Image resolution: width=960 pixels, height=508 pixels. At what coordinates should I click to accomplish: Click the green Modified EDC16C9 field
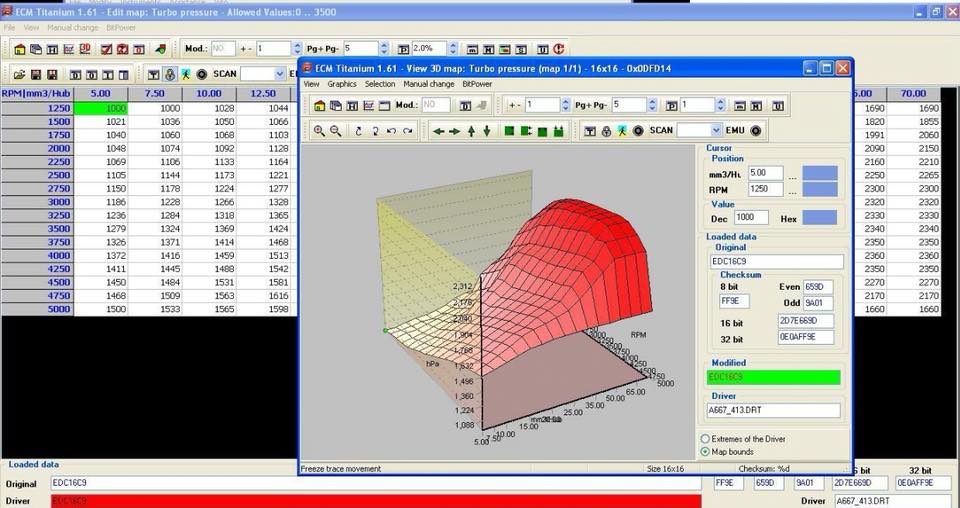click(773, 378)
